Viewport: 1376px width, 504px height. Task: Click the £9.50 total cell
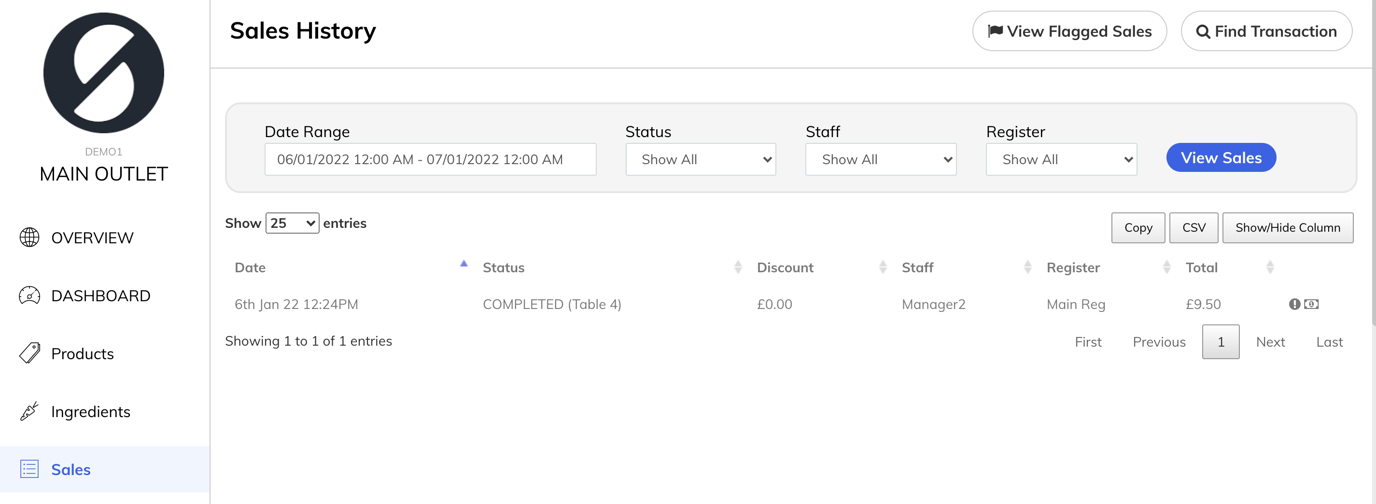[1203, 304]
